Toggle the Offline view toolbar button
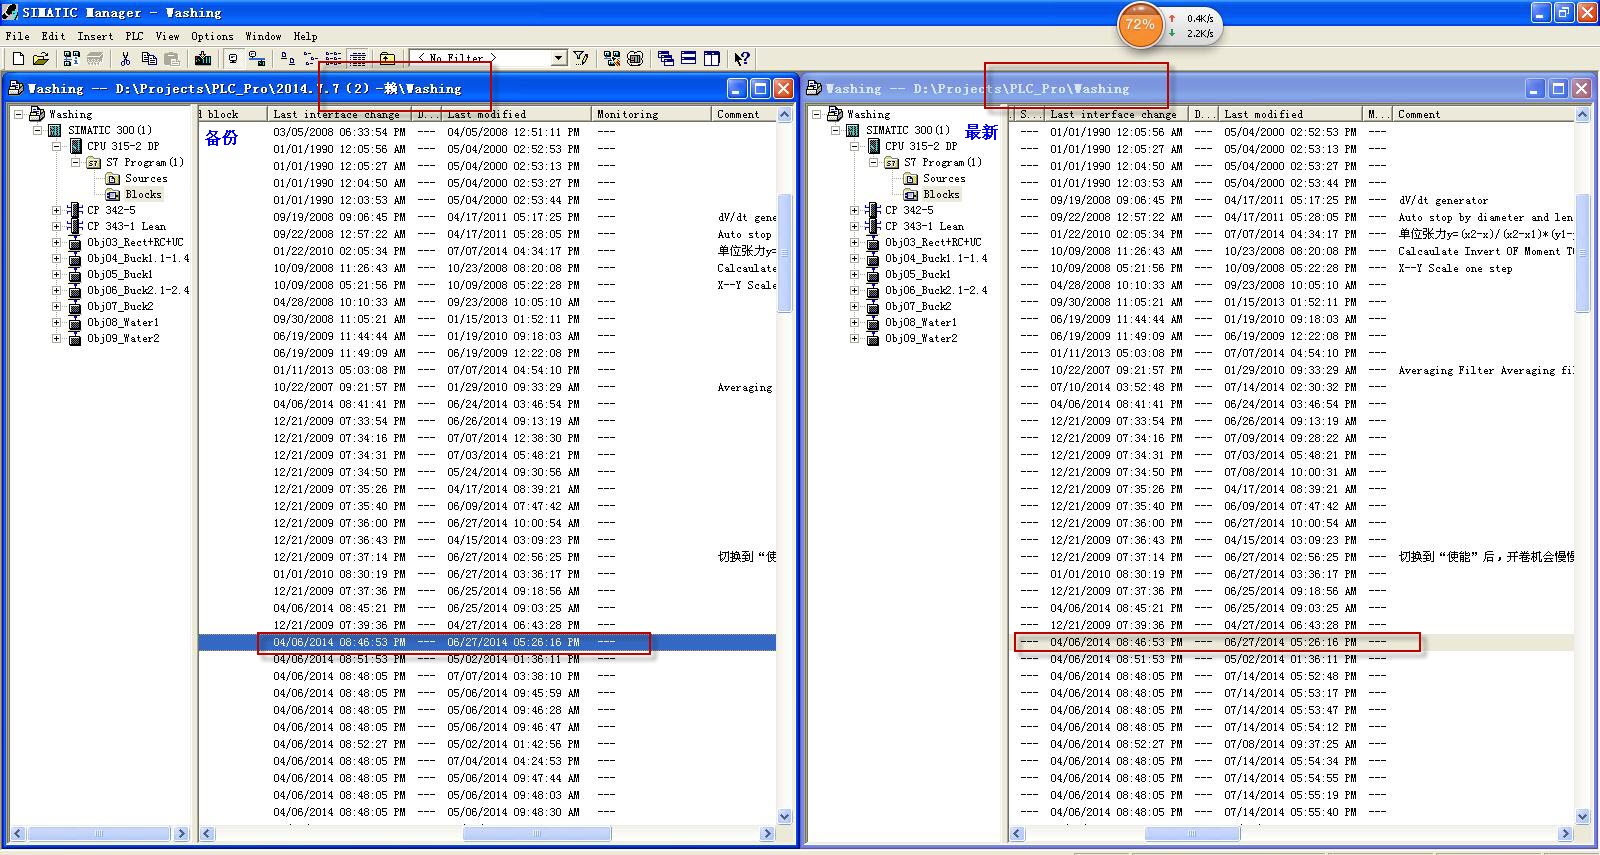Image resolution: width=1600 pixels, height=855 pixels. [256, 59]
